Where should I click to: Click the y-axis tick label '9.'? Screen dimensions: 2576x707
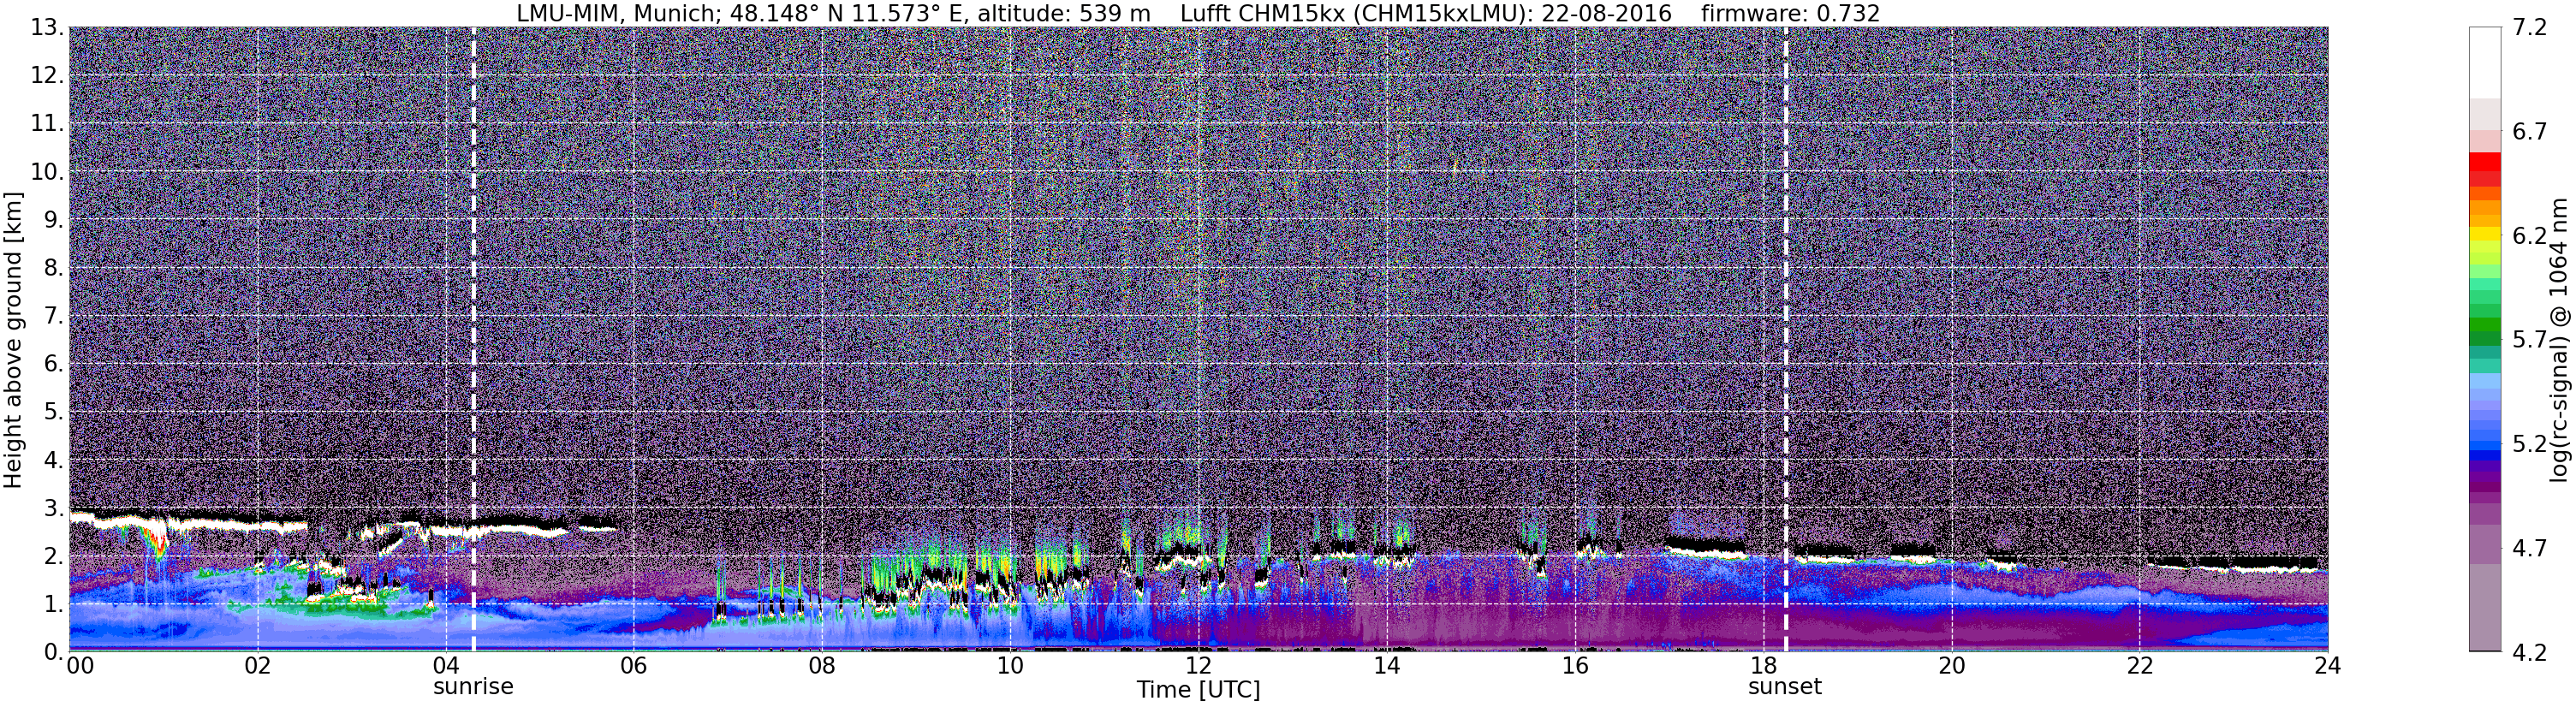(53, 219)
